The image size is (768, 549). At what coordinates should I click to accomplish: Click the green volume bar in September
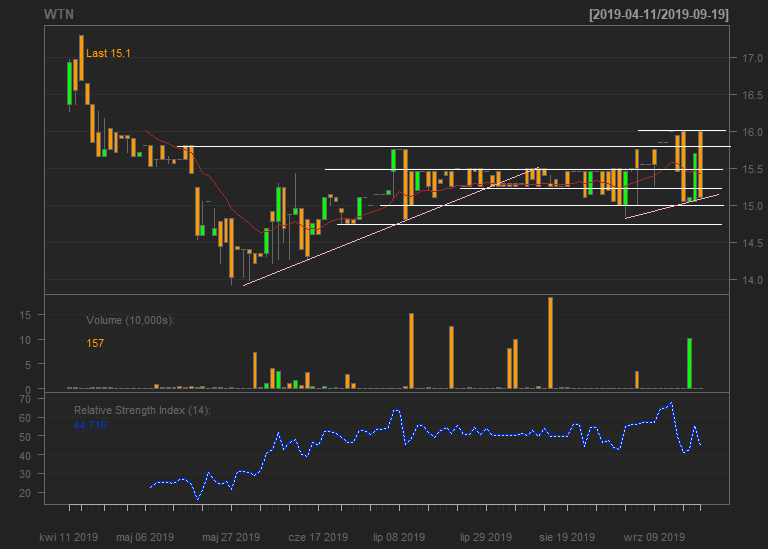(690, 363)
